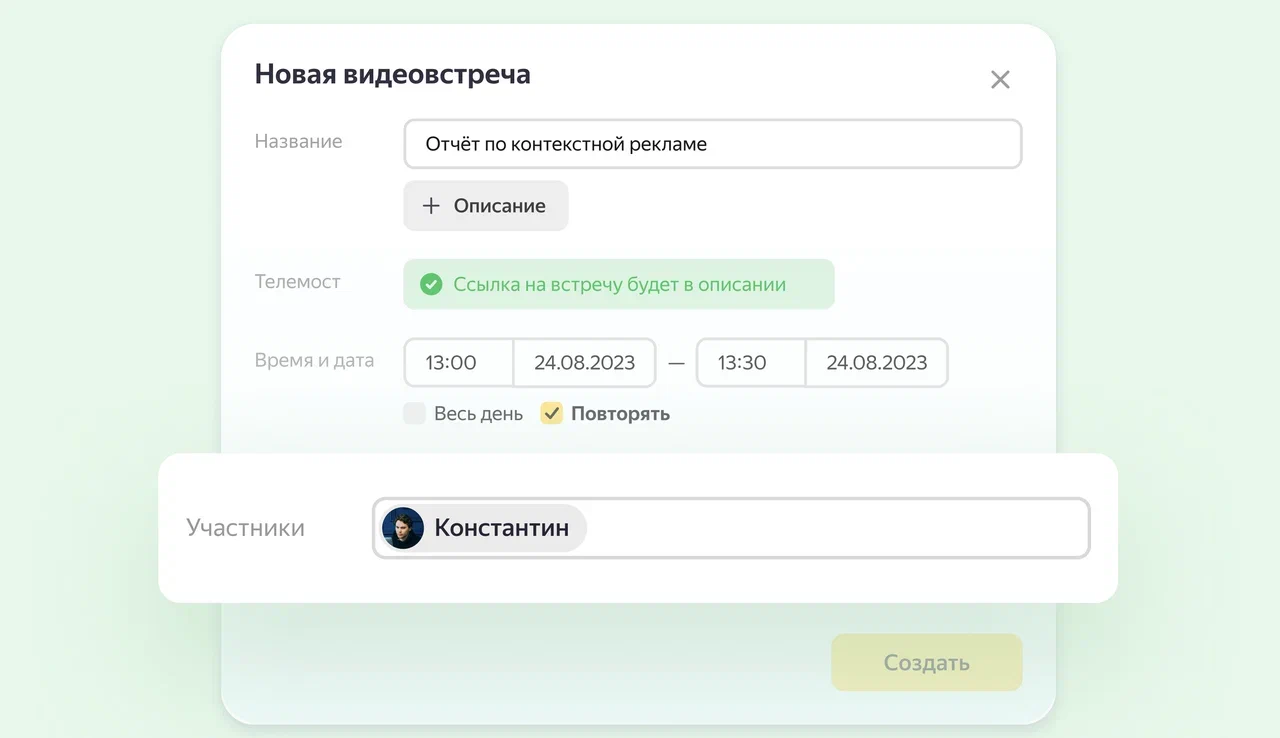Select the Константин participant name

click(x=501, y=528)
